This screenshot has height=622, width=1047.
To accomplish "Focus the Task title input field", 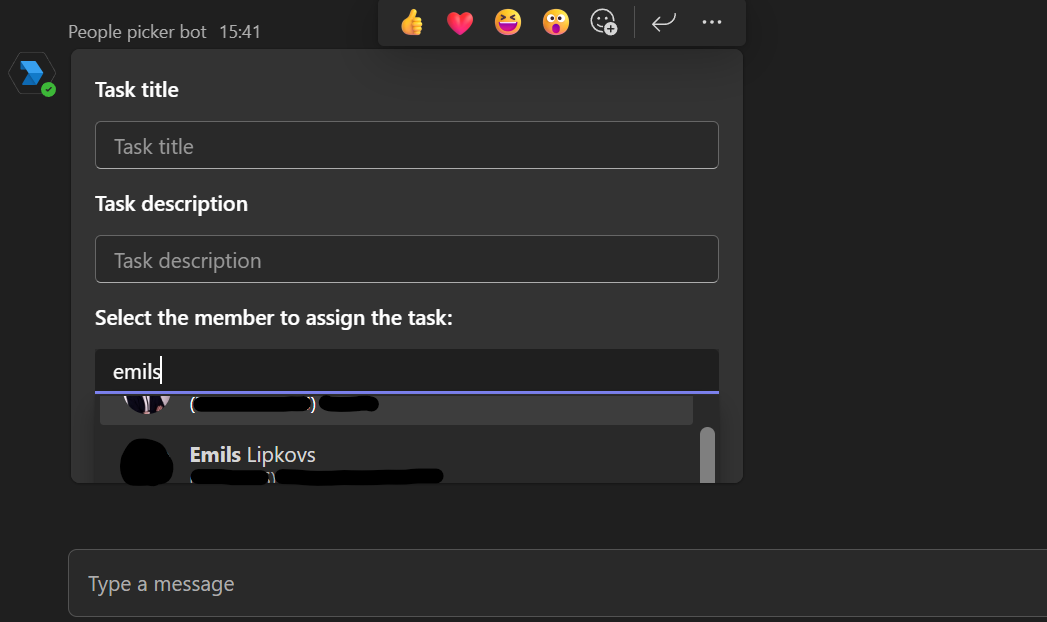I will 407,145.
